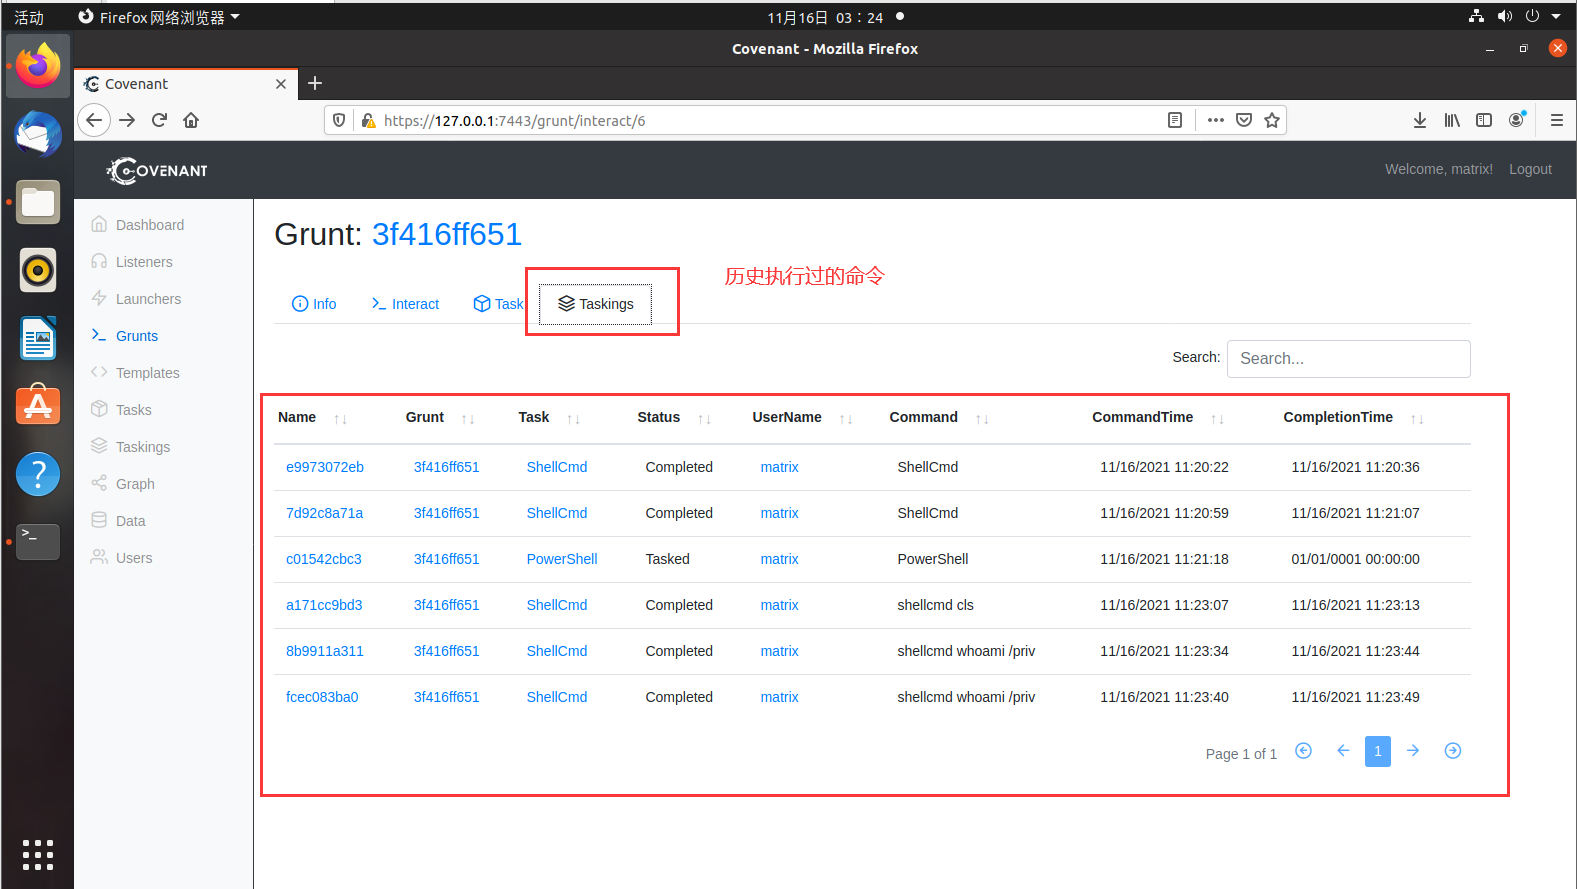
Task: Open the Firefox hamburger menu
Action: point(1556,120)
